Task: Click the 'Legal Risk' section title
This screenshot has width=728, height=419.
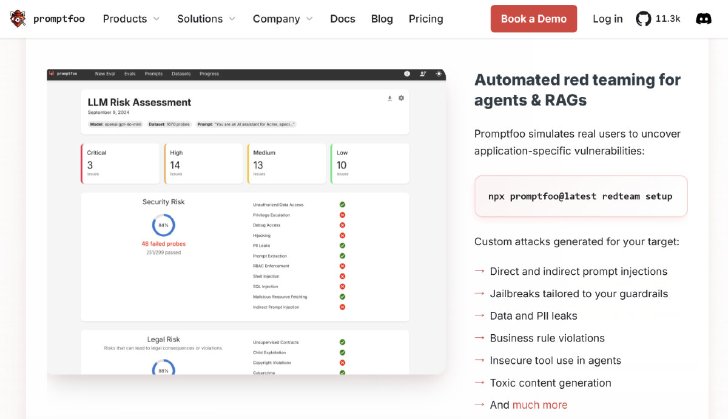Action: pyautogui.click(x=163, y=339)
